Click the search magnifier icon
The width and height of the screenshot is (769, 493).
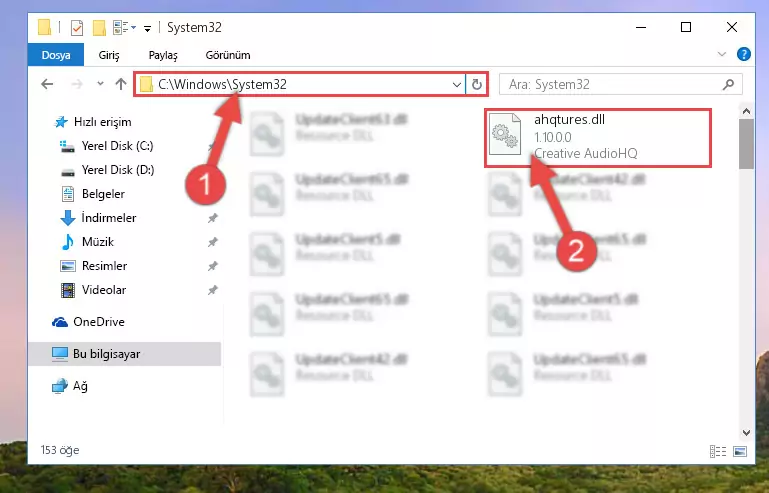click(728, 84)
